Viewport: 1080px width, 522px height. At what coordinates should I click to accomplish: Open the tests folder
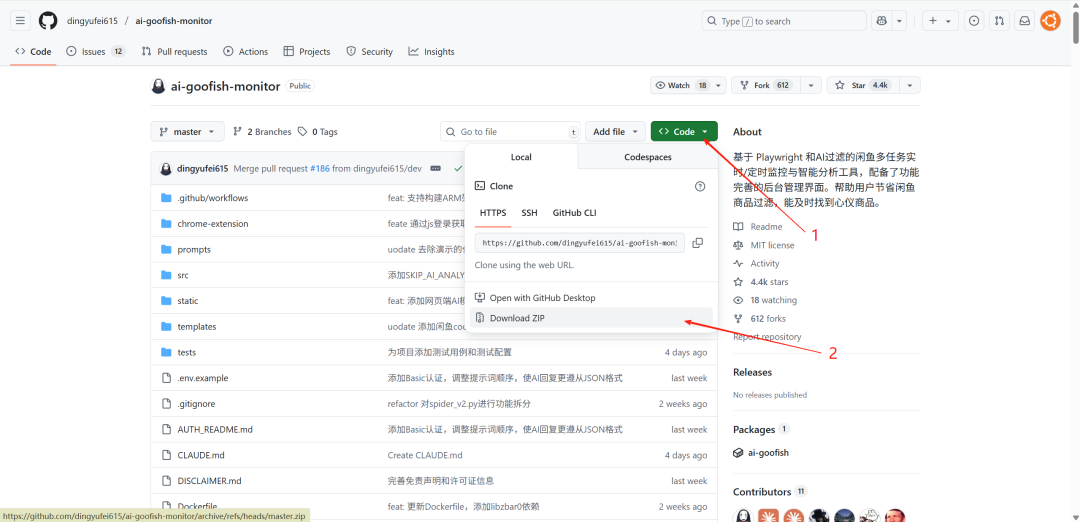(186, 352)
